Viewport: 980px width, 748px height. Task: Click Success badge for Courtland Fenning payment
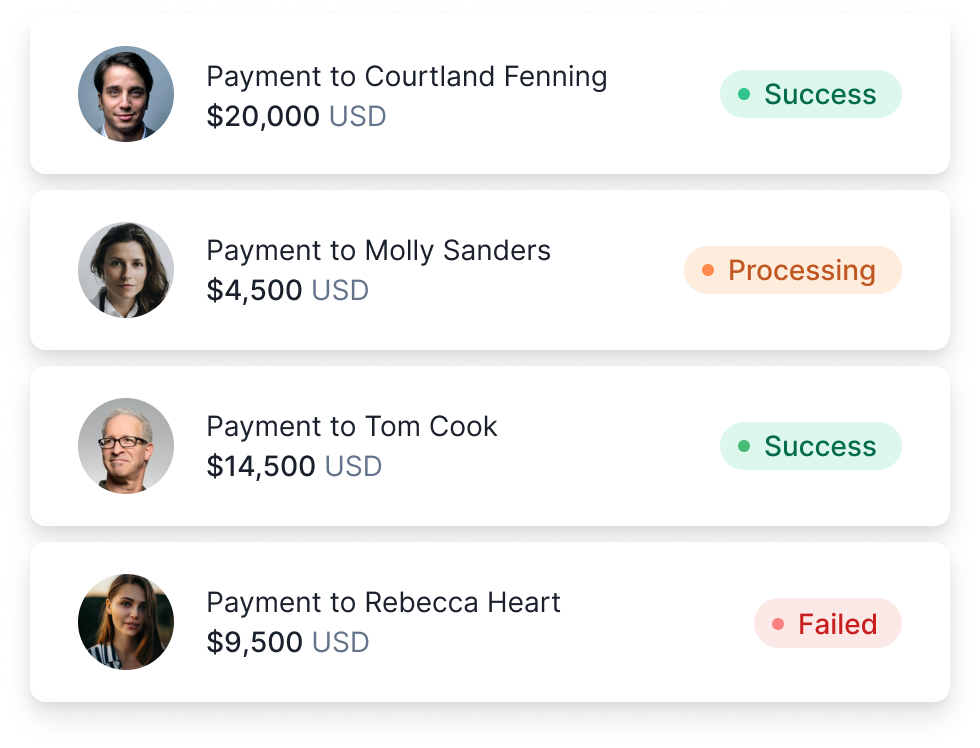coord(811,94)
